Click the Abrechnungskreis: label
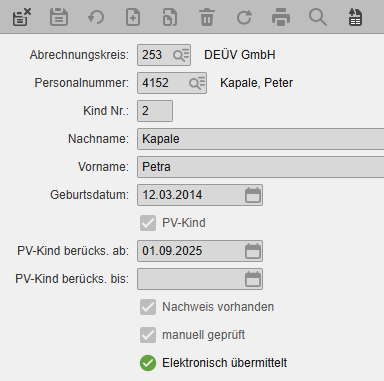384x381 pixels. point(79,55)
